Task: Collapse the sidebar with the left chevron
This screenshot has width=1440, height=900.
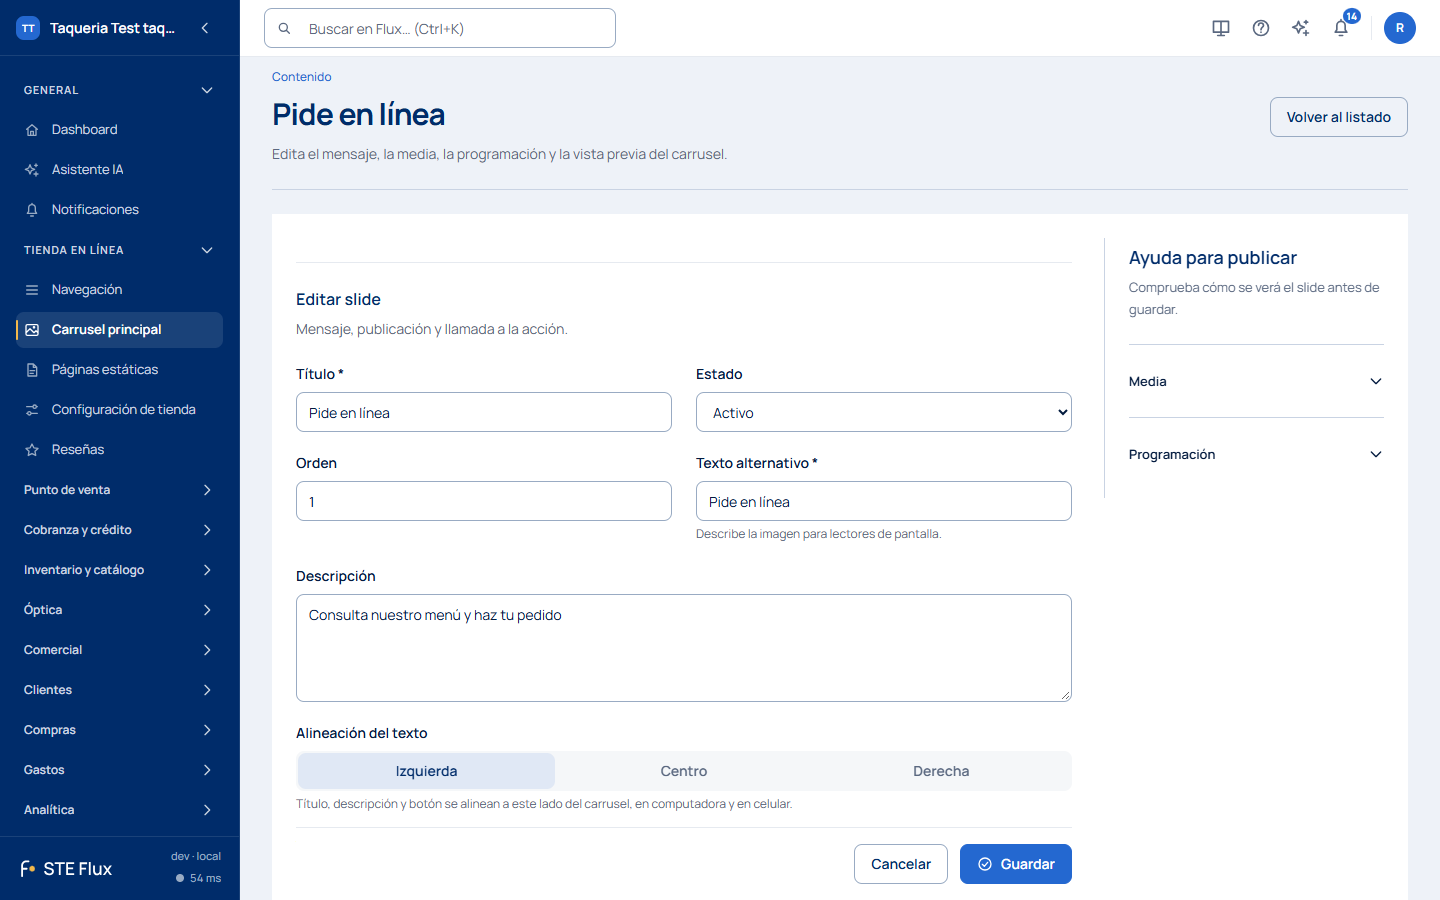Action: click(x=205, y=28)
